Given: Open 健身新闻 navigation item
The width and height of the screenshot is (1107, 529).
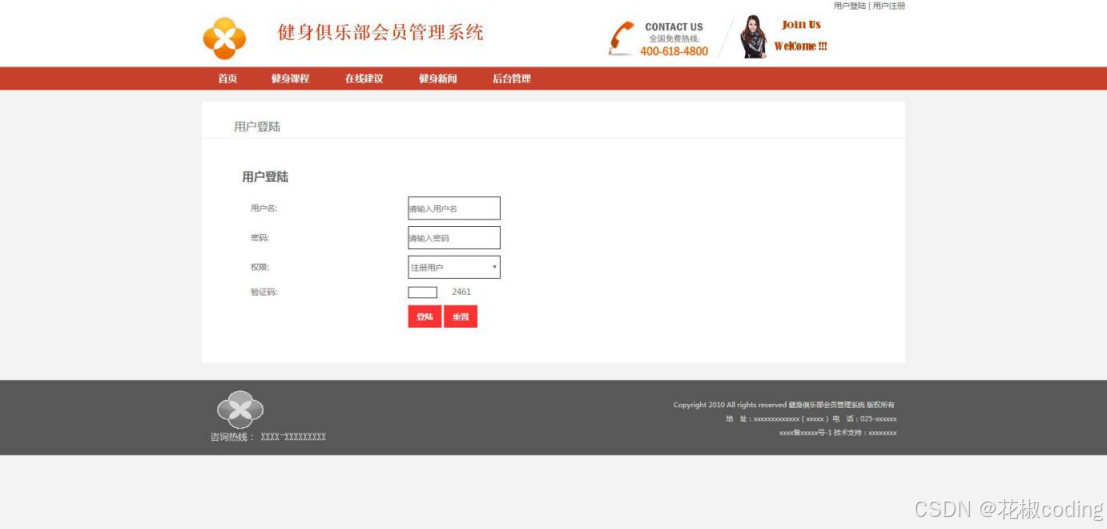Looking at the screenshot, I should 438,78.
